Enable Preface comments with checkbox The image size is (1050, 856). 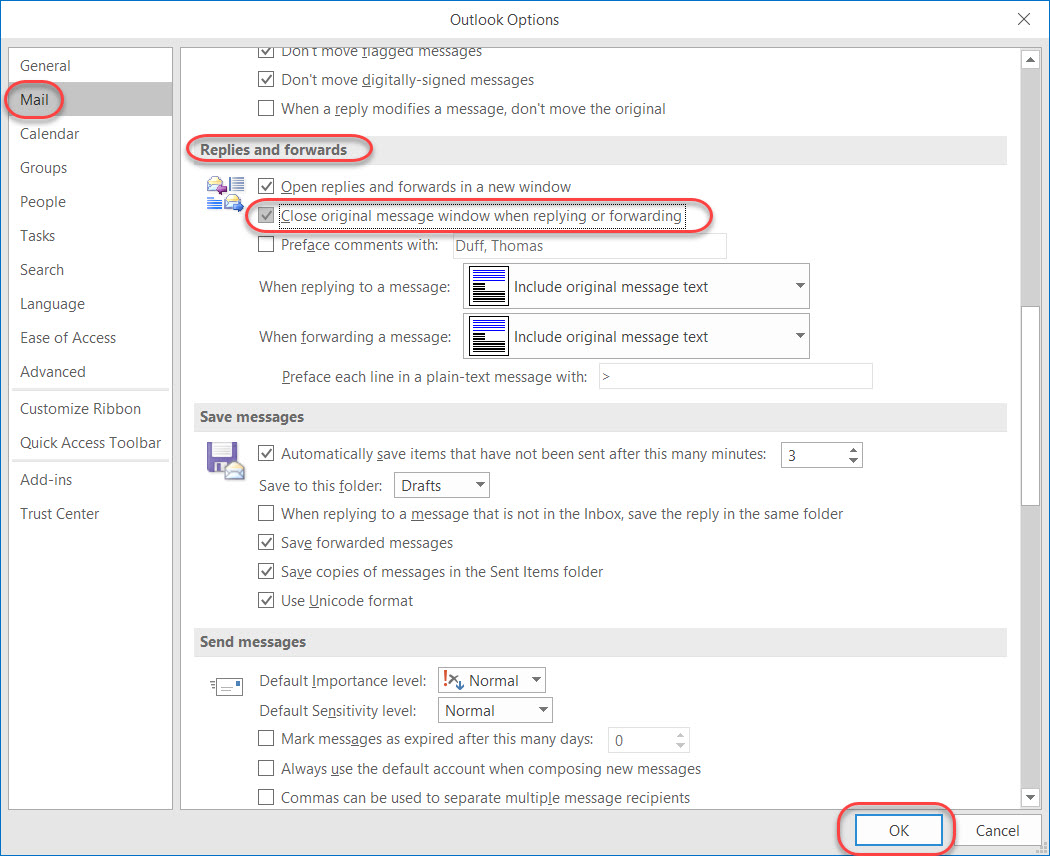[266, 245]
